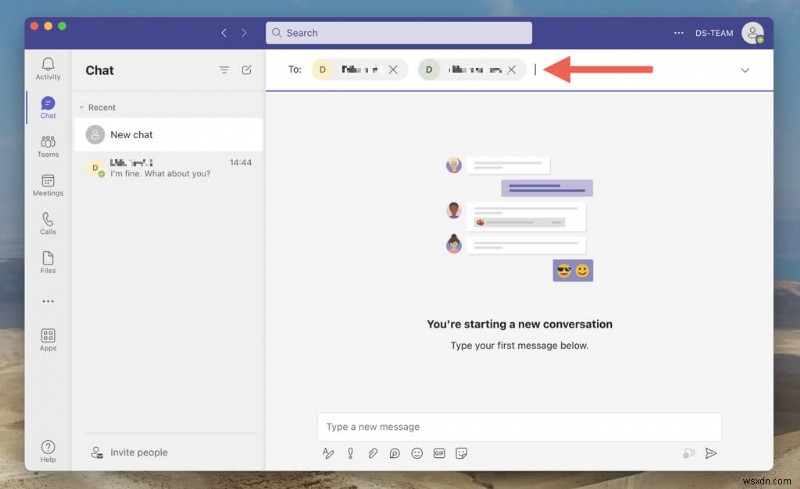Open Settings and more ellipsis in title bar
This screenshot has height=489, width=800.
pyautogui.click(x=679, y=33)
